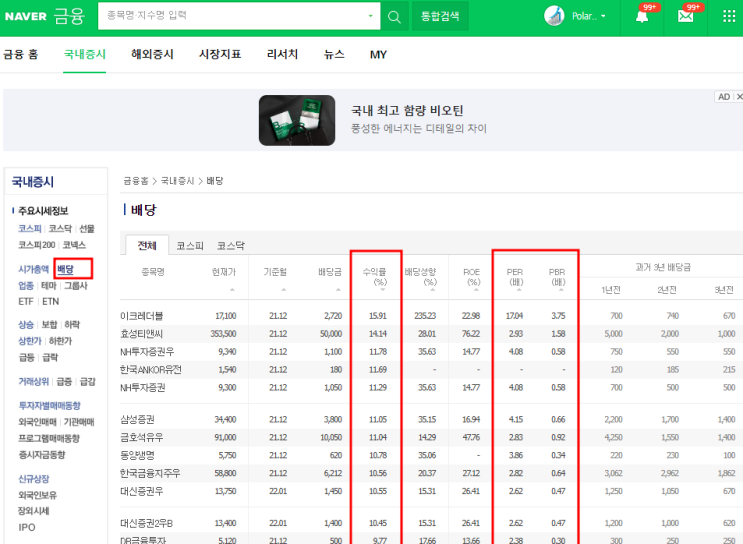Viewport: 743px width, 544px height.
Task: Open ETF sidebar link
Action: click(26, 302)
